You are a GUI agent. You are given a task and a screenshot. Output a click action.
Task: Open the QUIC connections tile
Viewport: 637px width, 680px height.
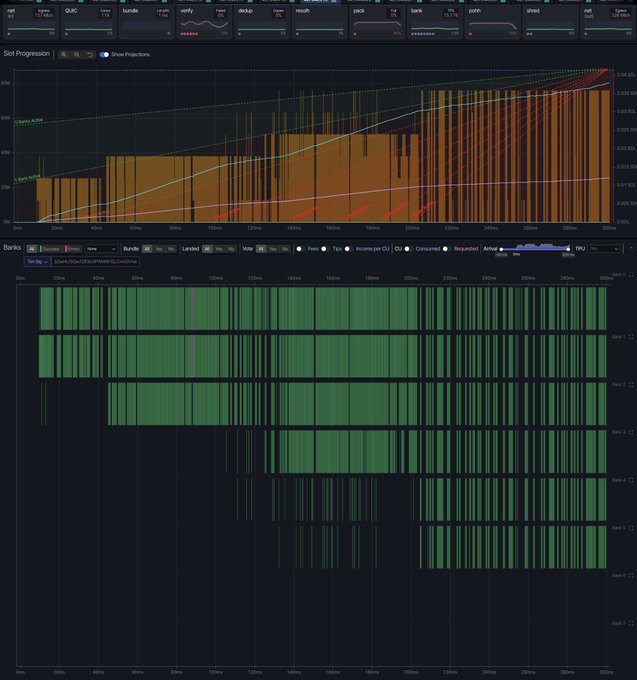point(88,23)
